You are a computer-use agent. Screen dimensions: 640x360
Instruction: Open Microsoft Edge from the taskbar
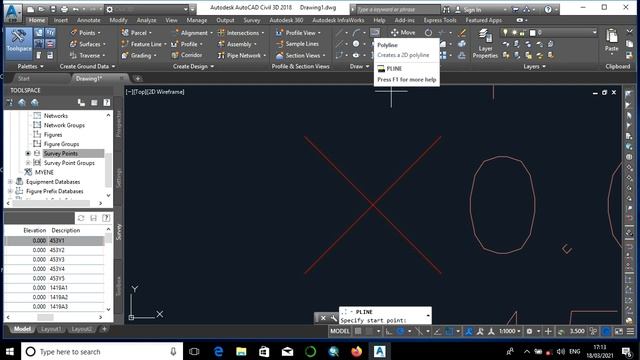coord(218,351)
